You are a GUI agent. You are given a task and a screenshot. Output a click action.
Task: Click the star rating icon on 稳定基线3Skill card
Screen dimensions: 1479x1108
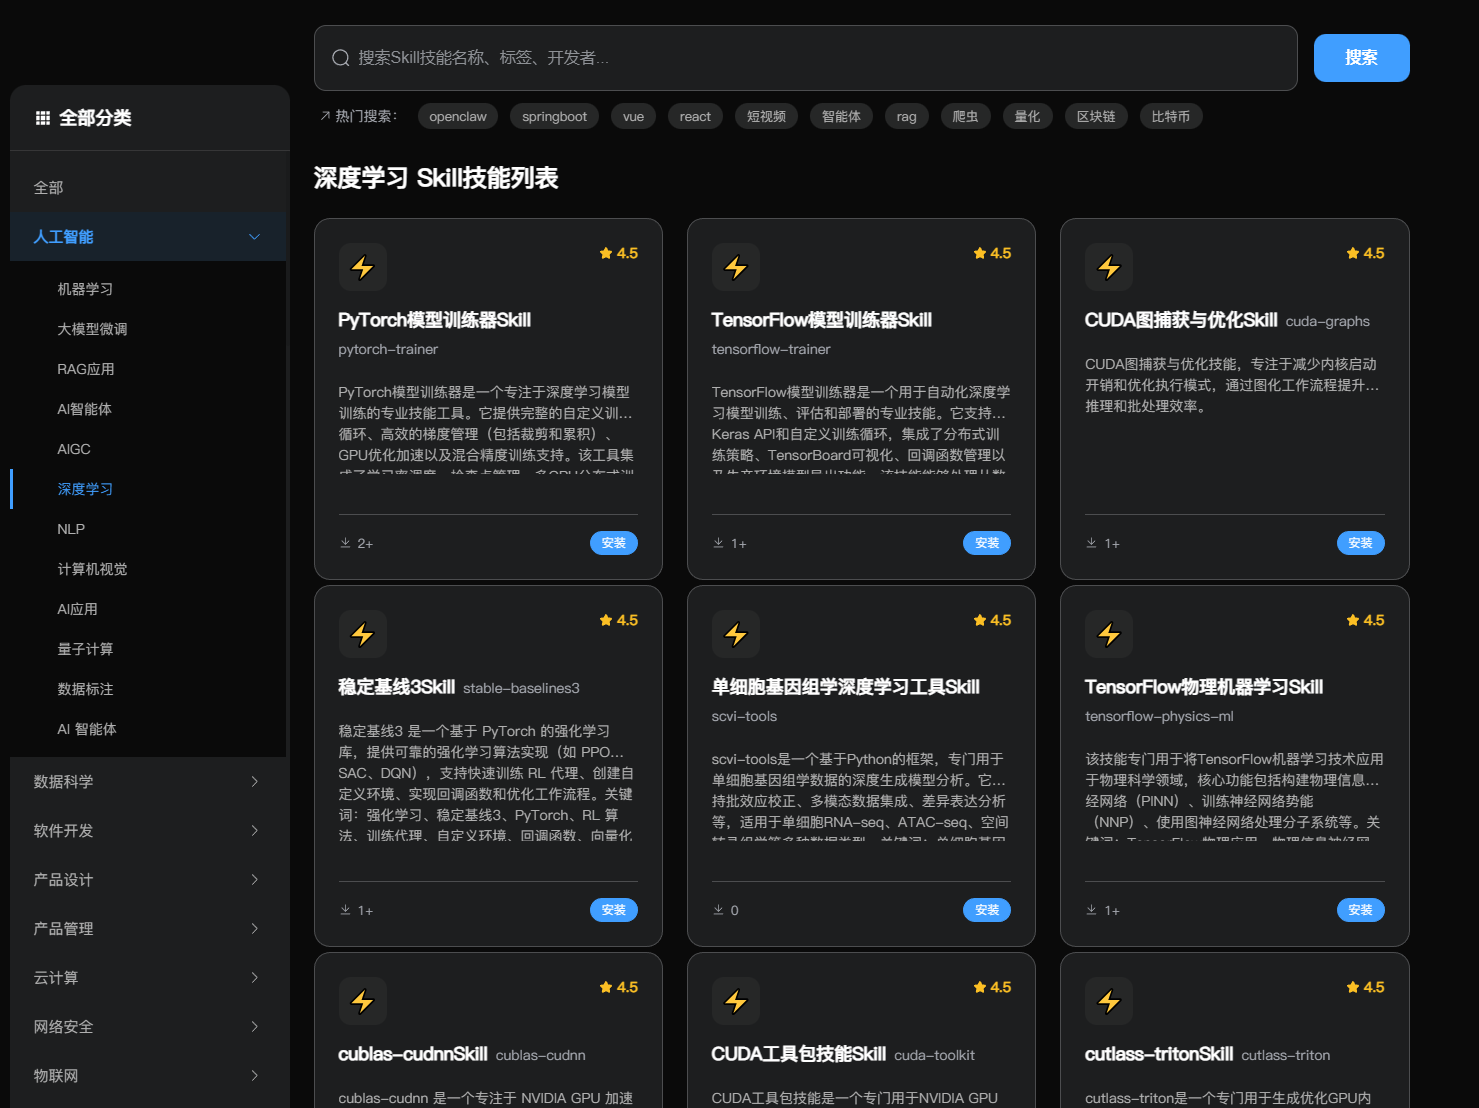pos(606,620)
